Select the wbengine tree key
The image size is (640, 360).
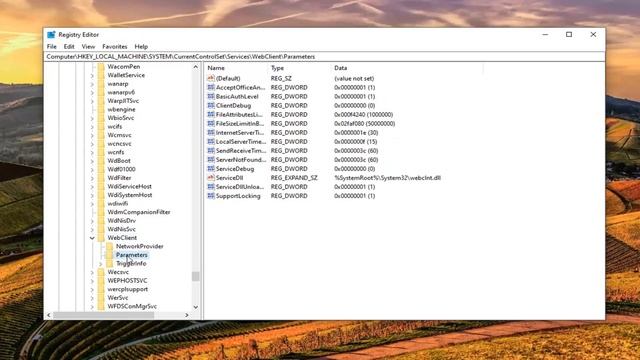point(121,109)
